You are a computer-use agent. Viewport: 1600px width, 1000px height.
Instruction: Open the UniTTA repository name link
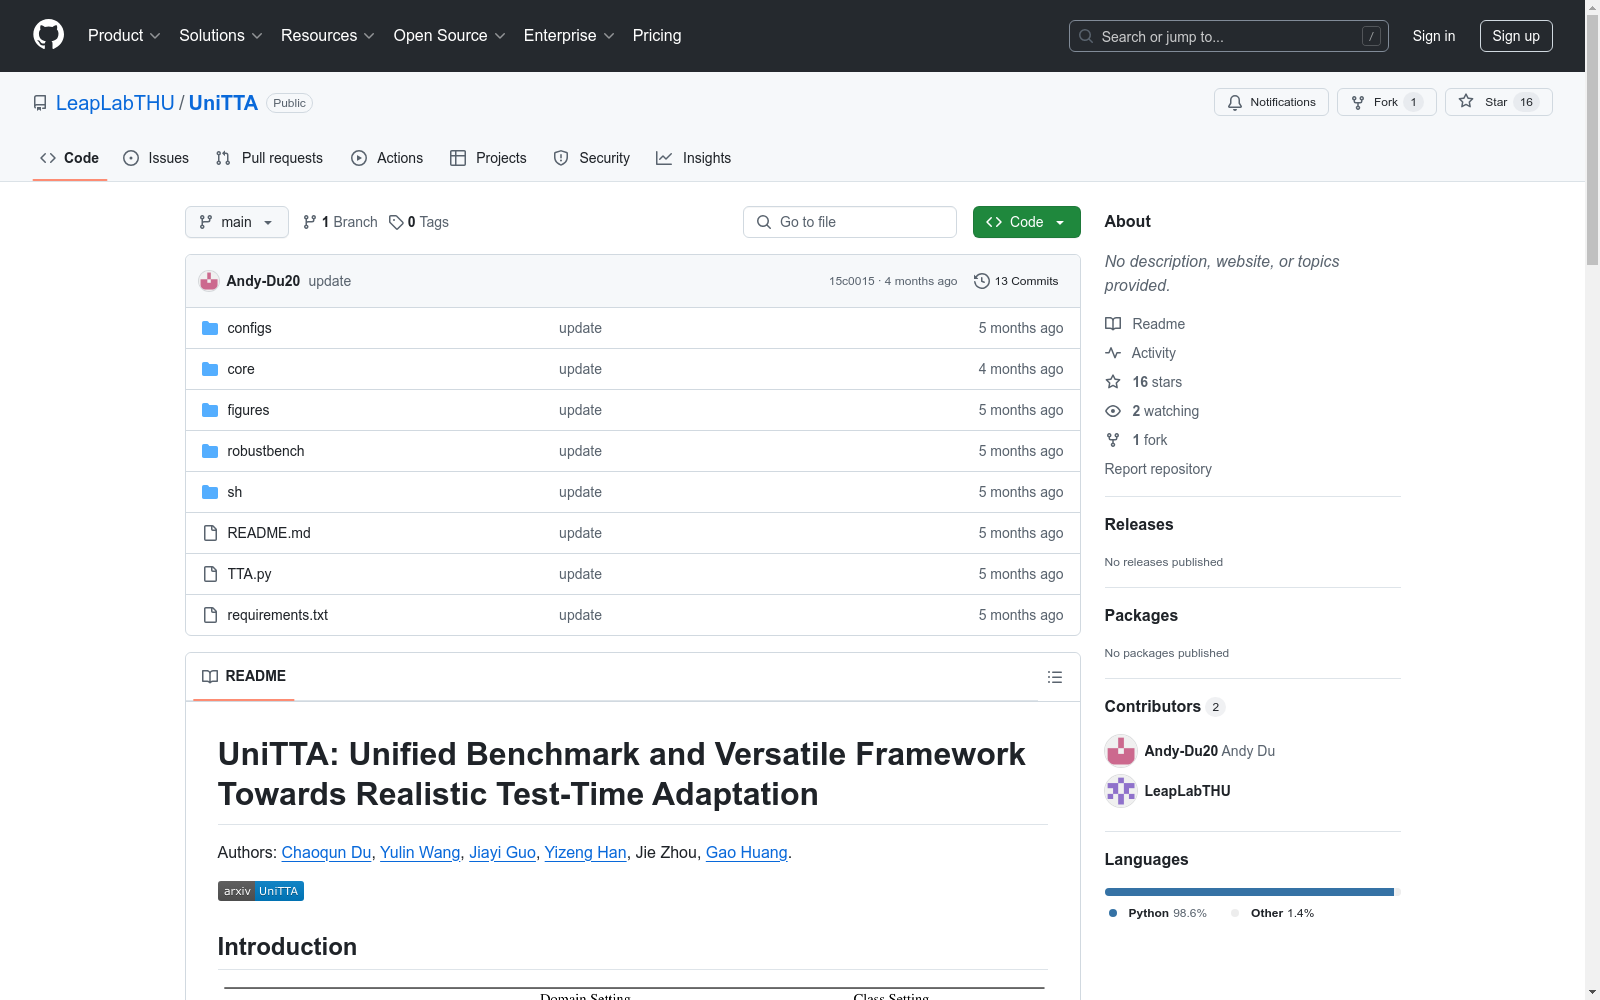click(223, 103)
